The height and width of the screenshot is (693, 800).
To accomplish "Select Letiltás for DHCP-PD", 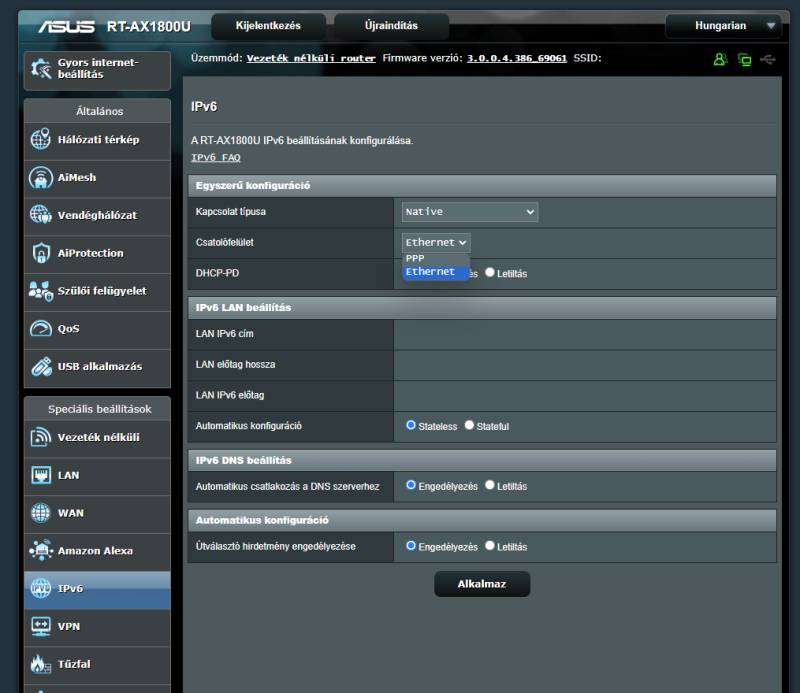I will (x=490, y=273).
